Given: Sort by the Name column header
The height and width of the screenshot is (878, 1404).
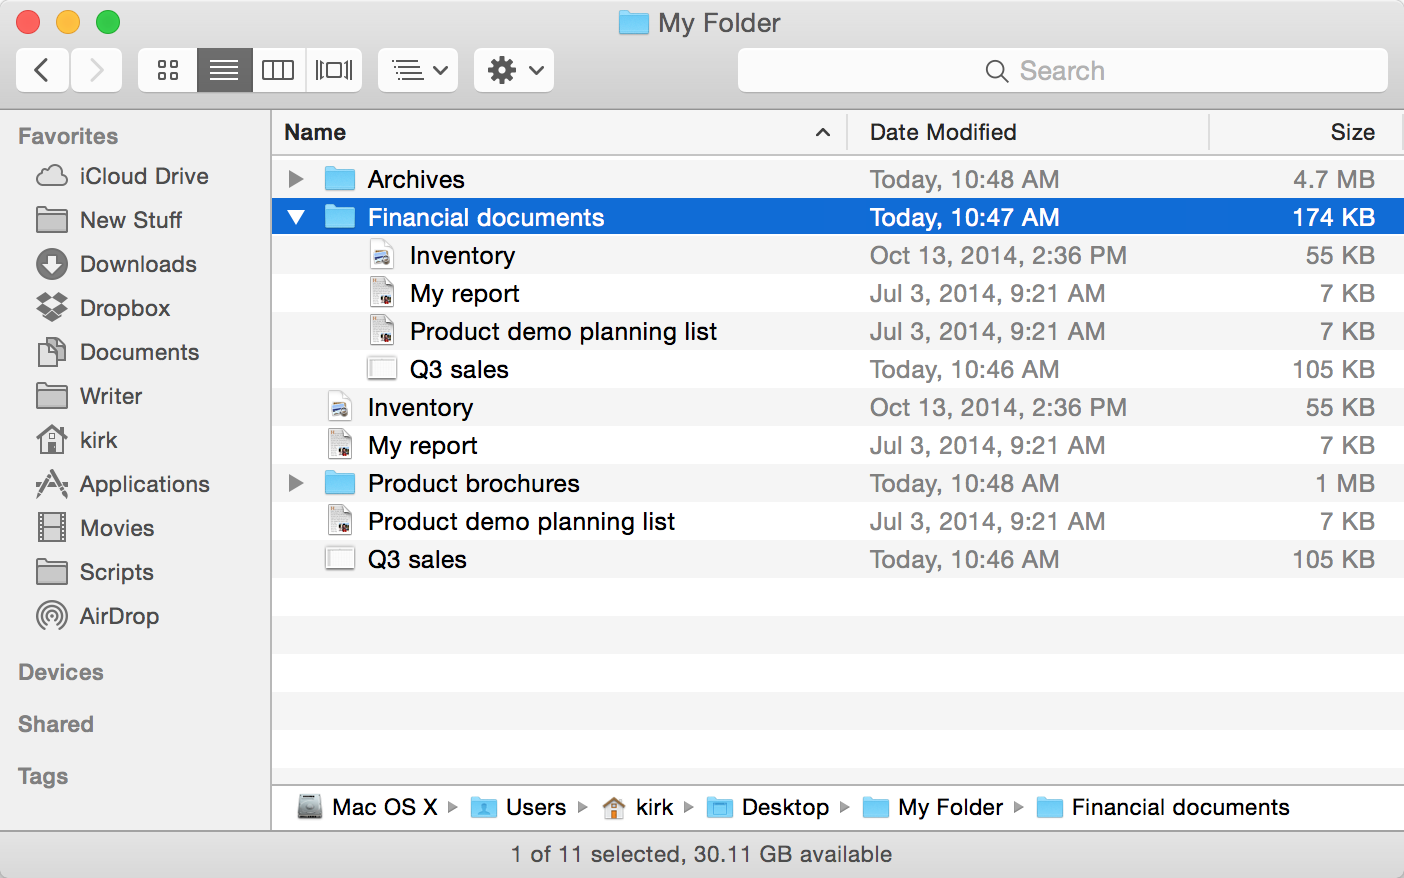Looking at the screenshot, I should [559, 132].
